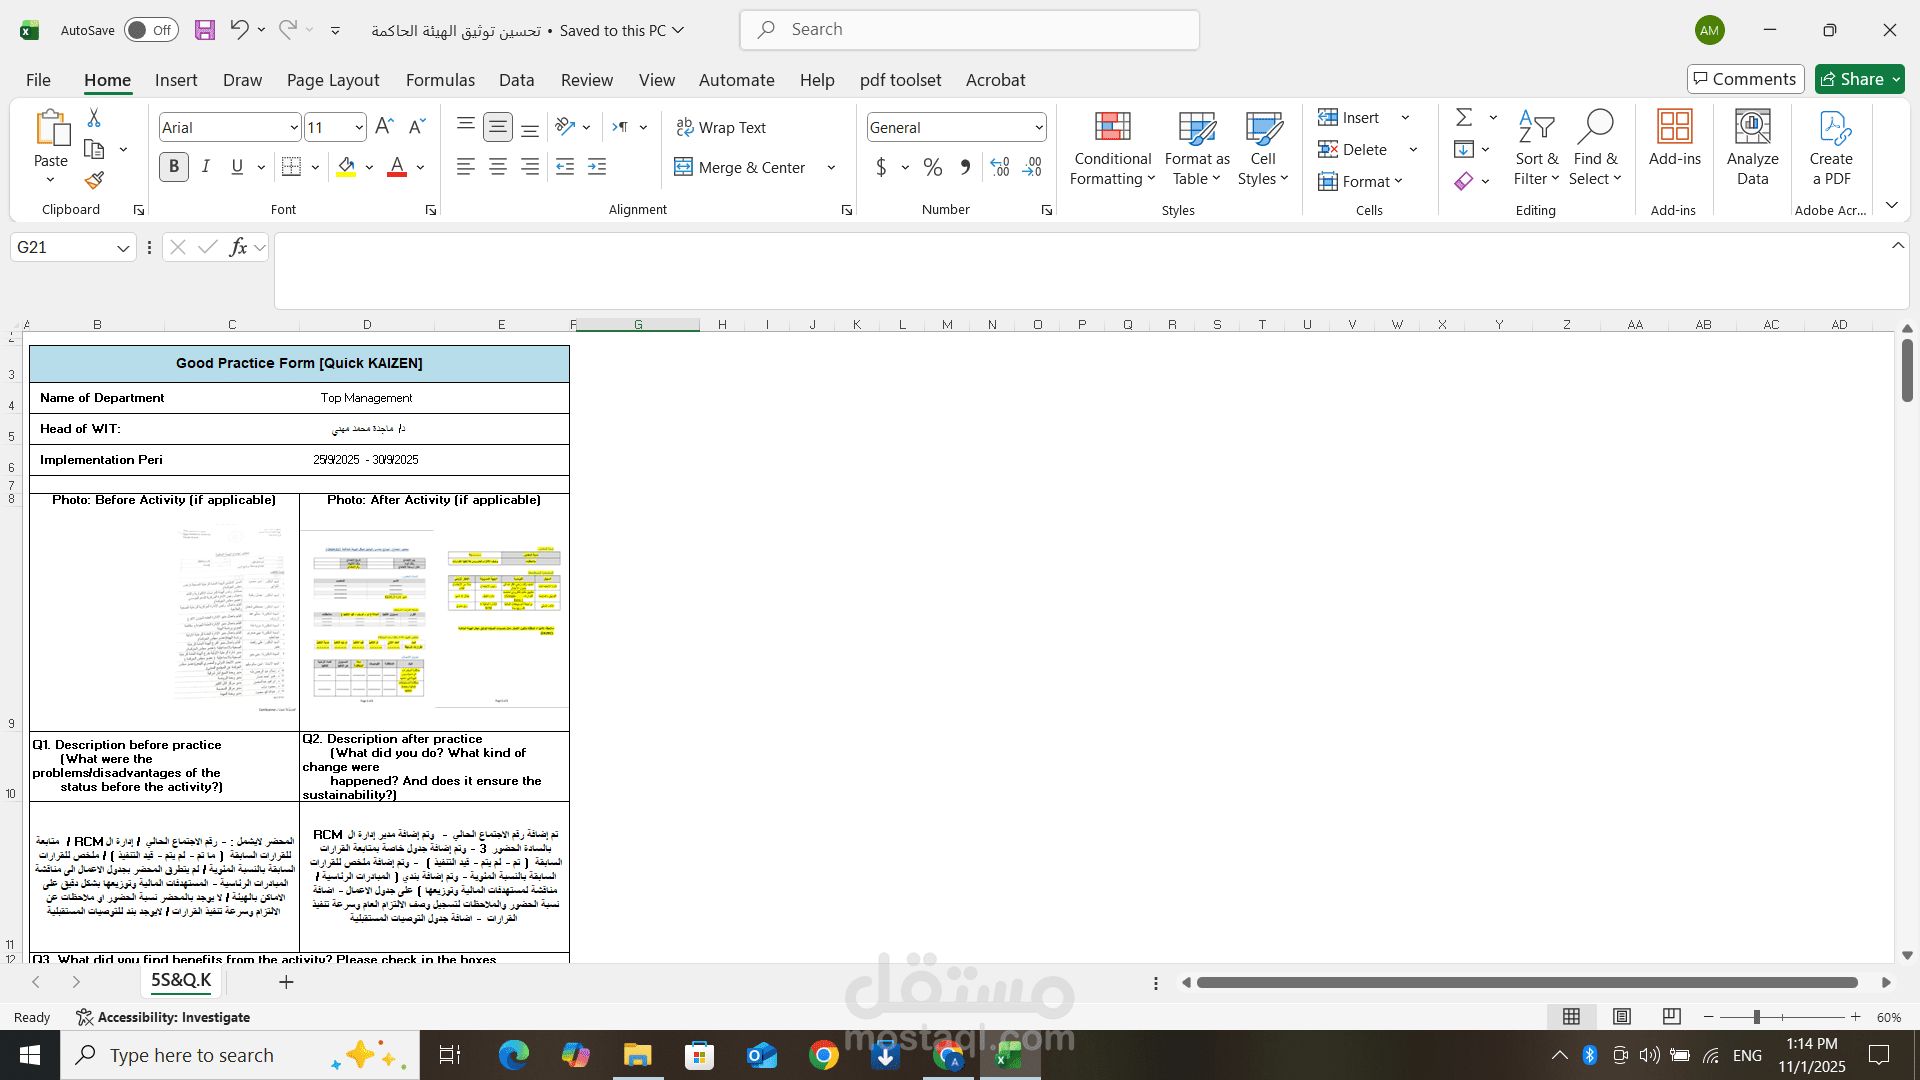Toggle Wrap Text

pyautogui.click(x=721, y=127)
